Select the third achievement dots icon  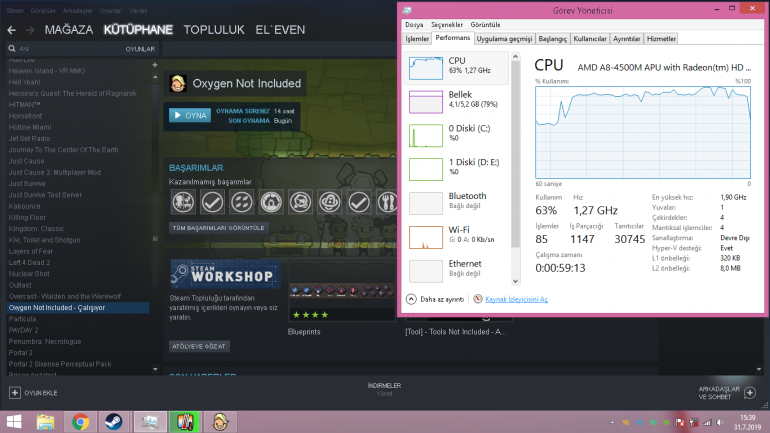(x=242, y=202)
